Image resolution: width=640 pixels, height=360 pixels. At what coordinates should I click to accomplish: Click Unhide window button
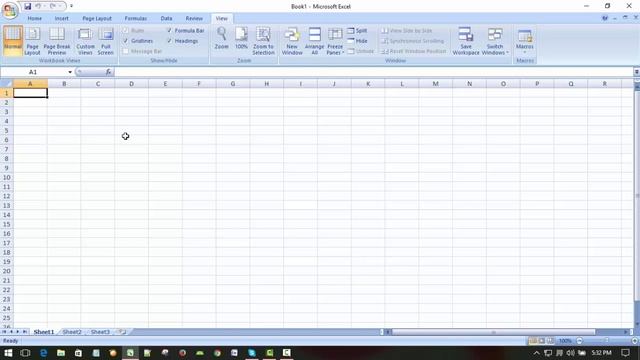pos(361,51)
